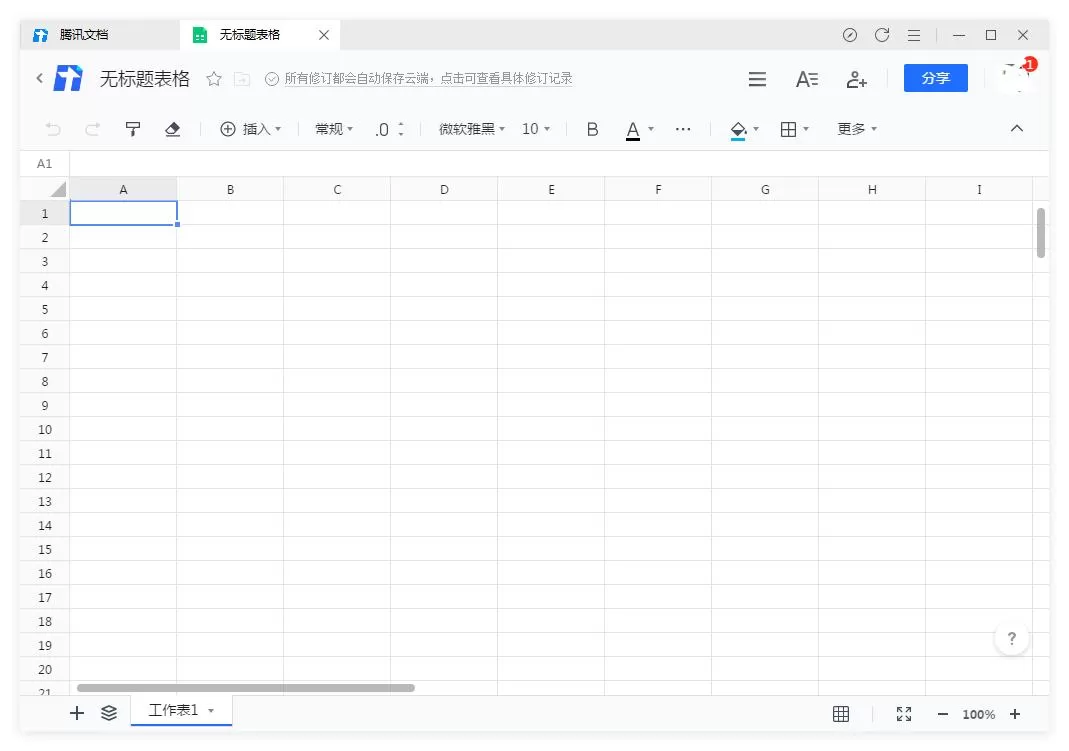Open the header hamburger menu icon

(x=757, y=79)
